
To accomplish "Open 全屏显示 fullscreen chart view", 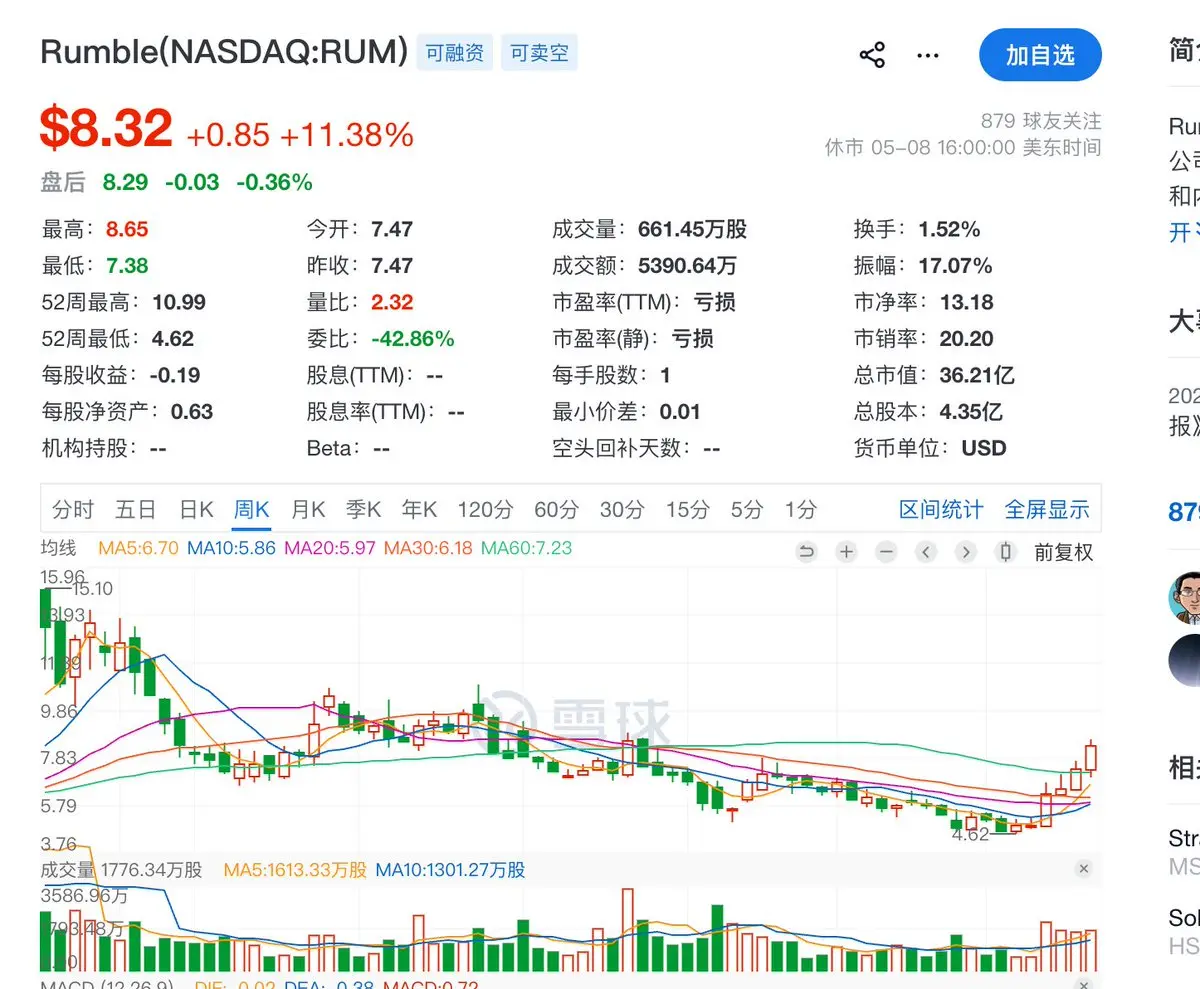I will (x=1047, y=510).
